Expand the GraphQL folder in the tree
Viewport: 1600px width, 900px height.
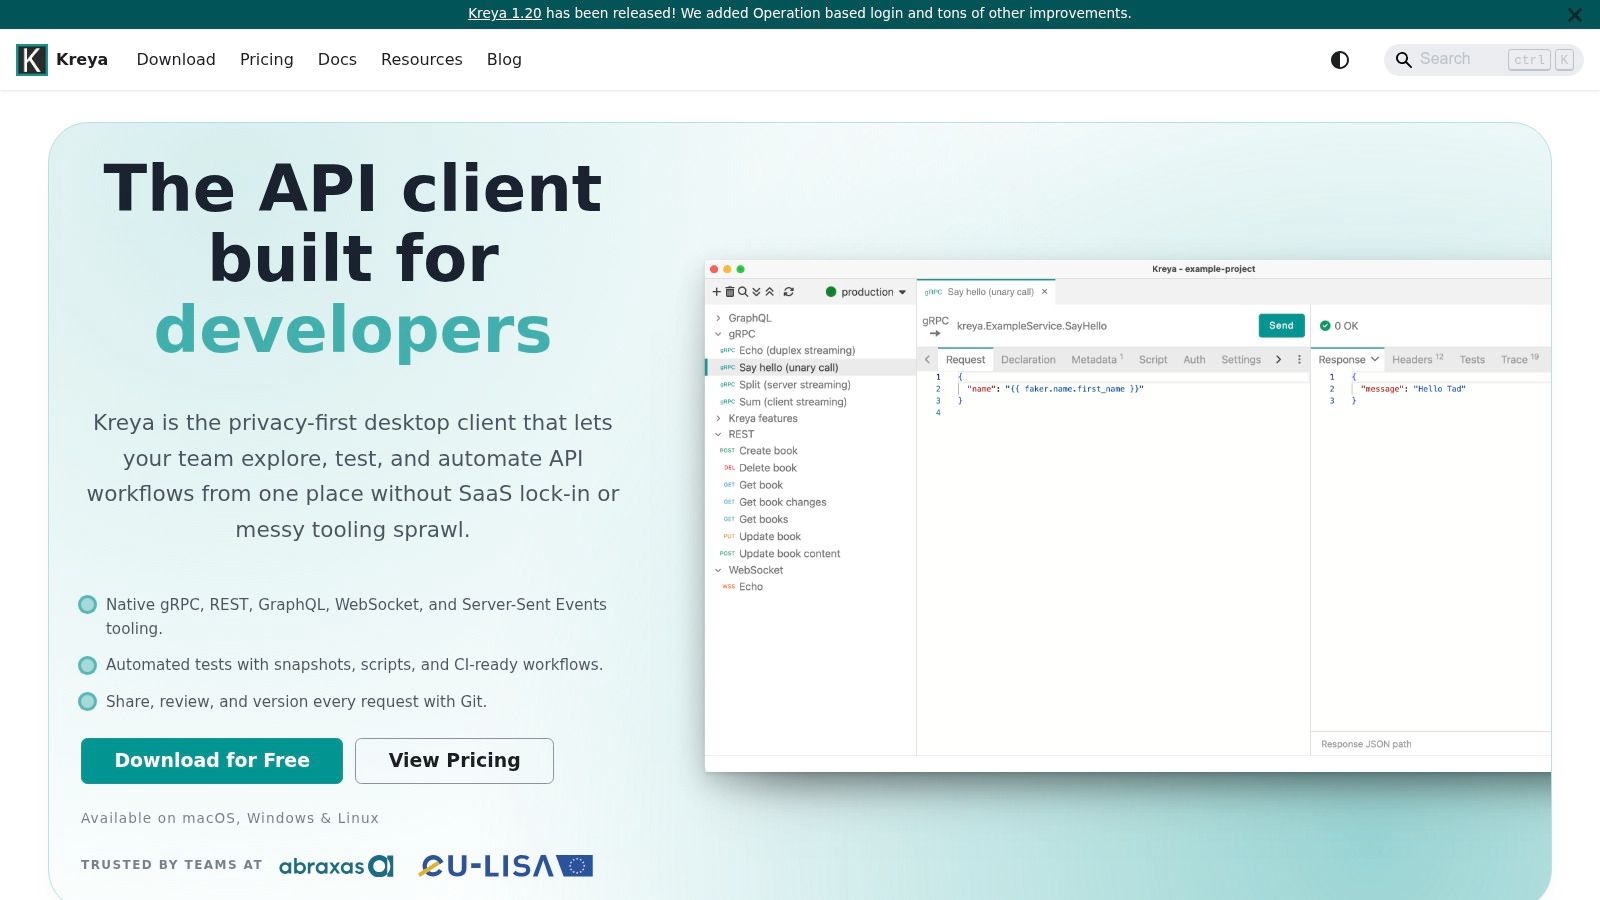(718, 318)
